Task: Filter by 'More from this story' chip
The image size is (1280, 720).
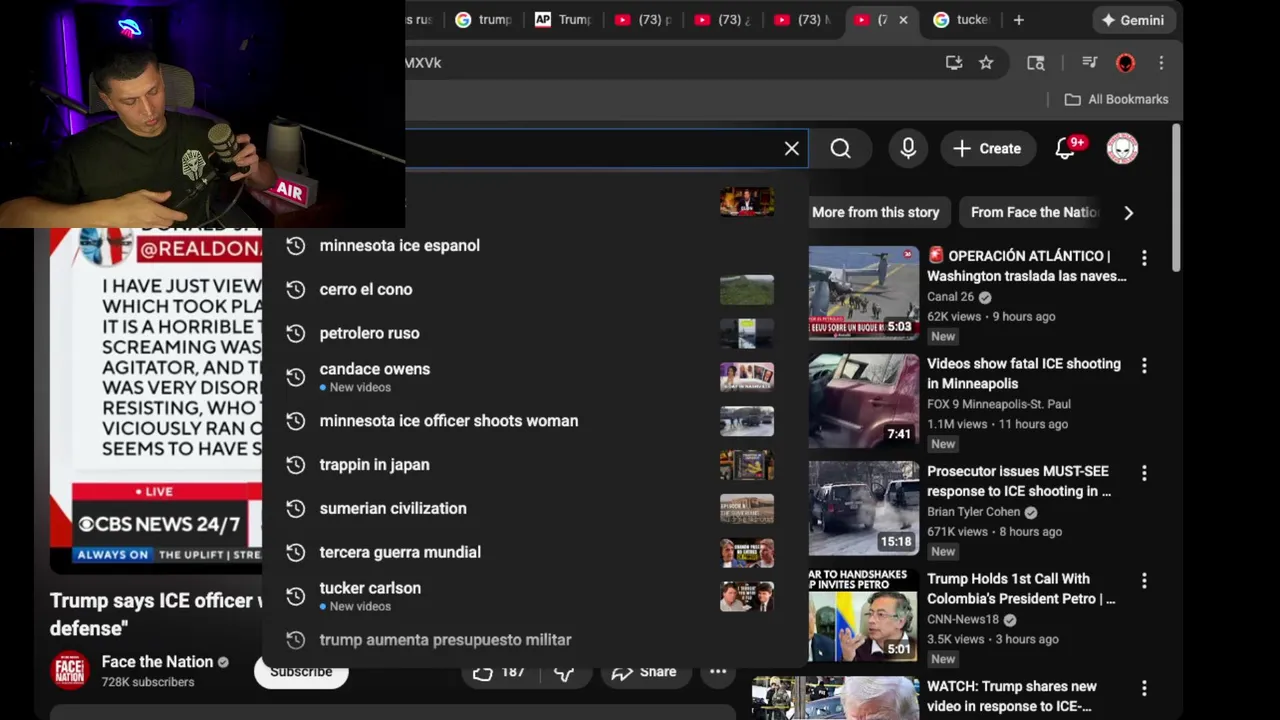Action: pyautogui.click(x=875, y=213)
